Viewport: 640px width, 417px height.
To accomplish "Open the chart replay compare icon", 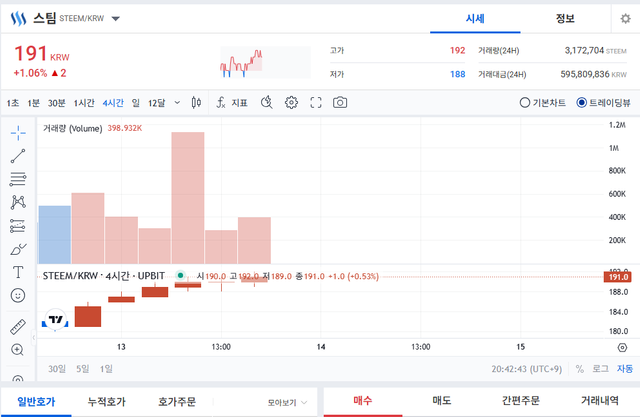I will pyautogui.click(x=267, y=102).
